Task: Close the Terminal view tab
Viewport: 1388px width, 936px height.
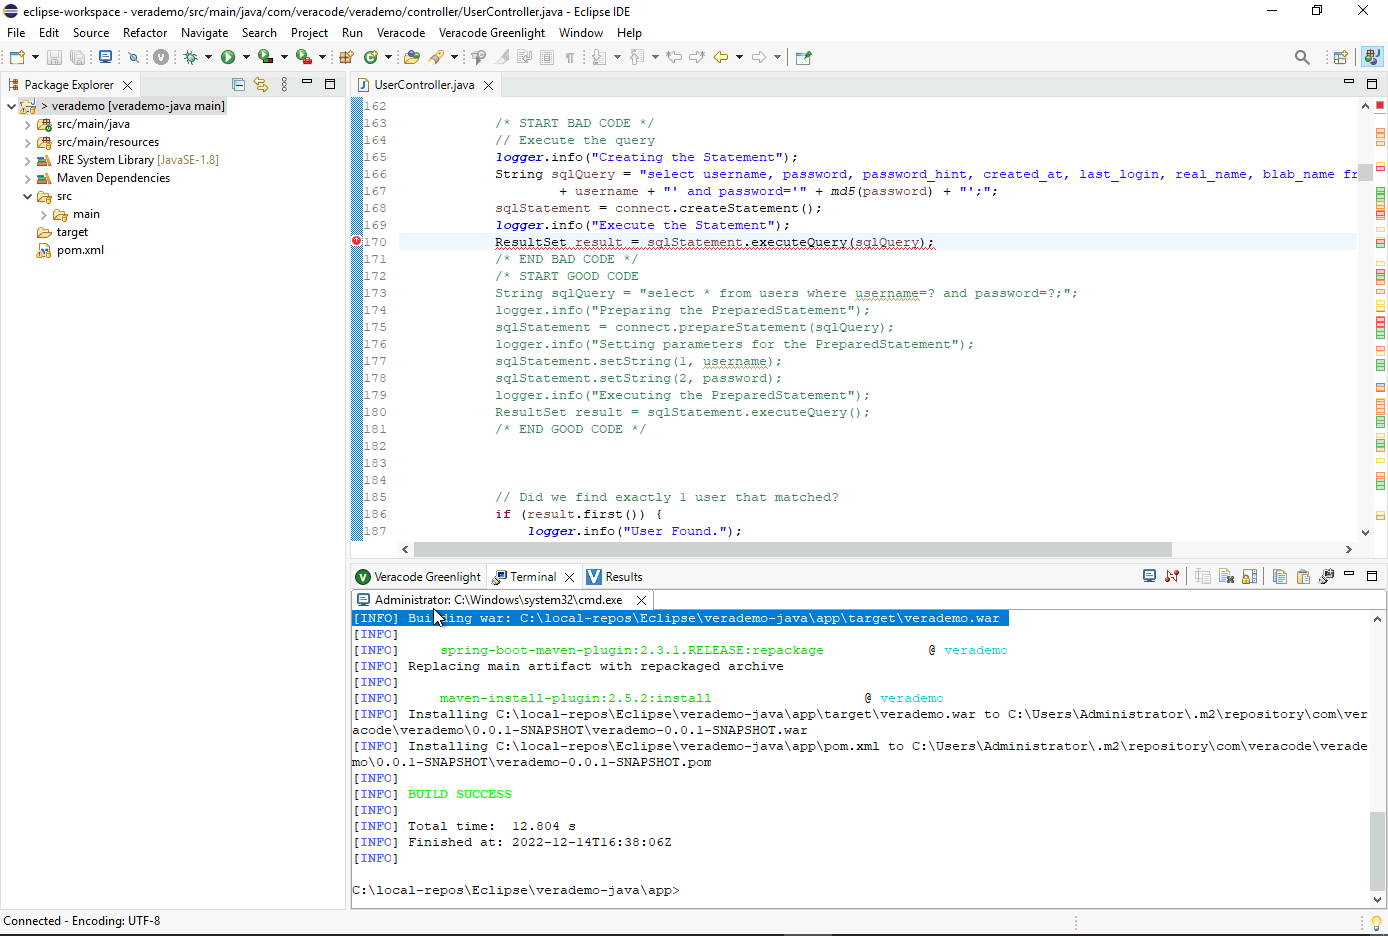Action: click(569, 577)
